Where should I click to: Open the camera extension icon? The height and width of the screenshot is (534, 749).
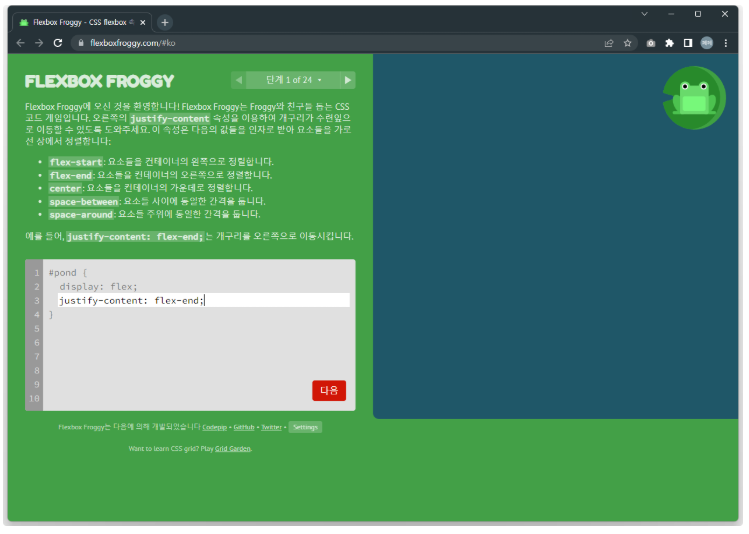pos(651,43)
